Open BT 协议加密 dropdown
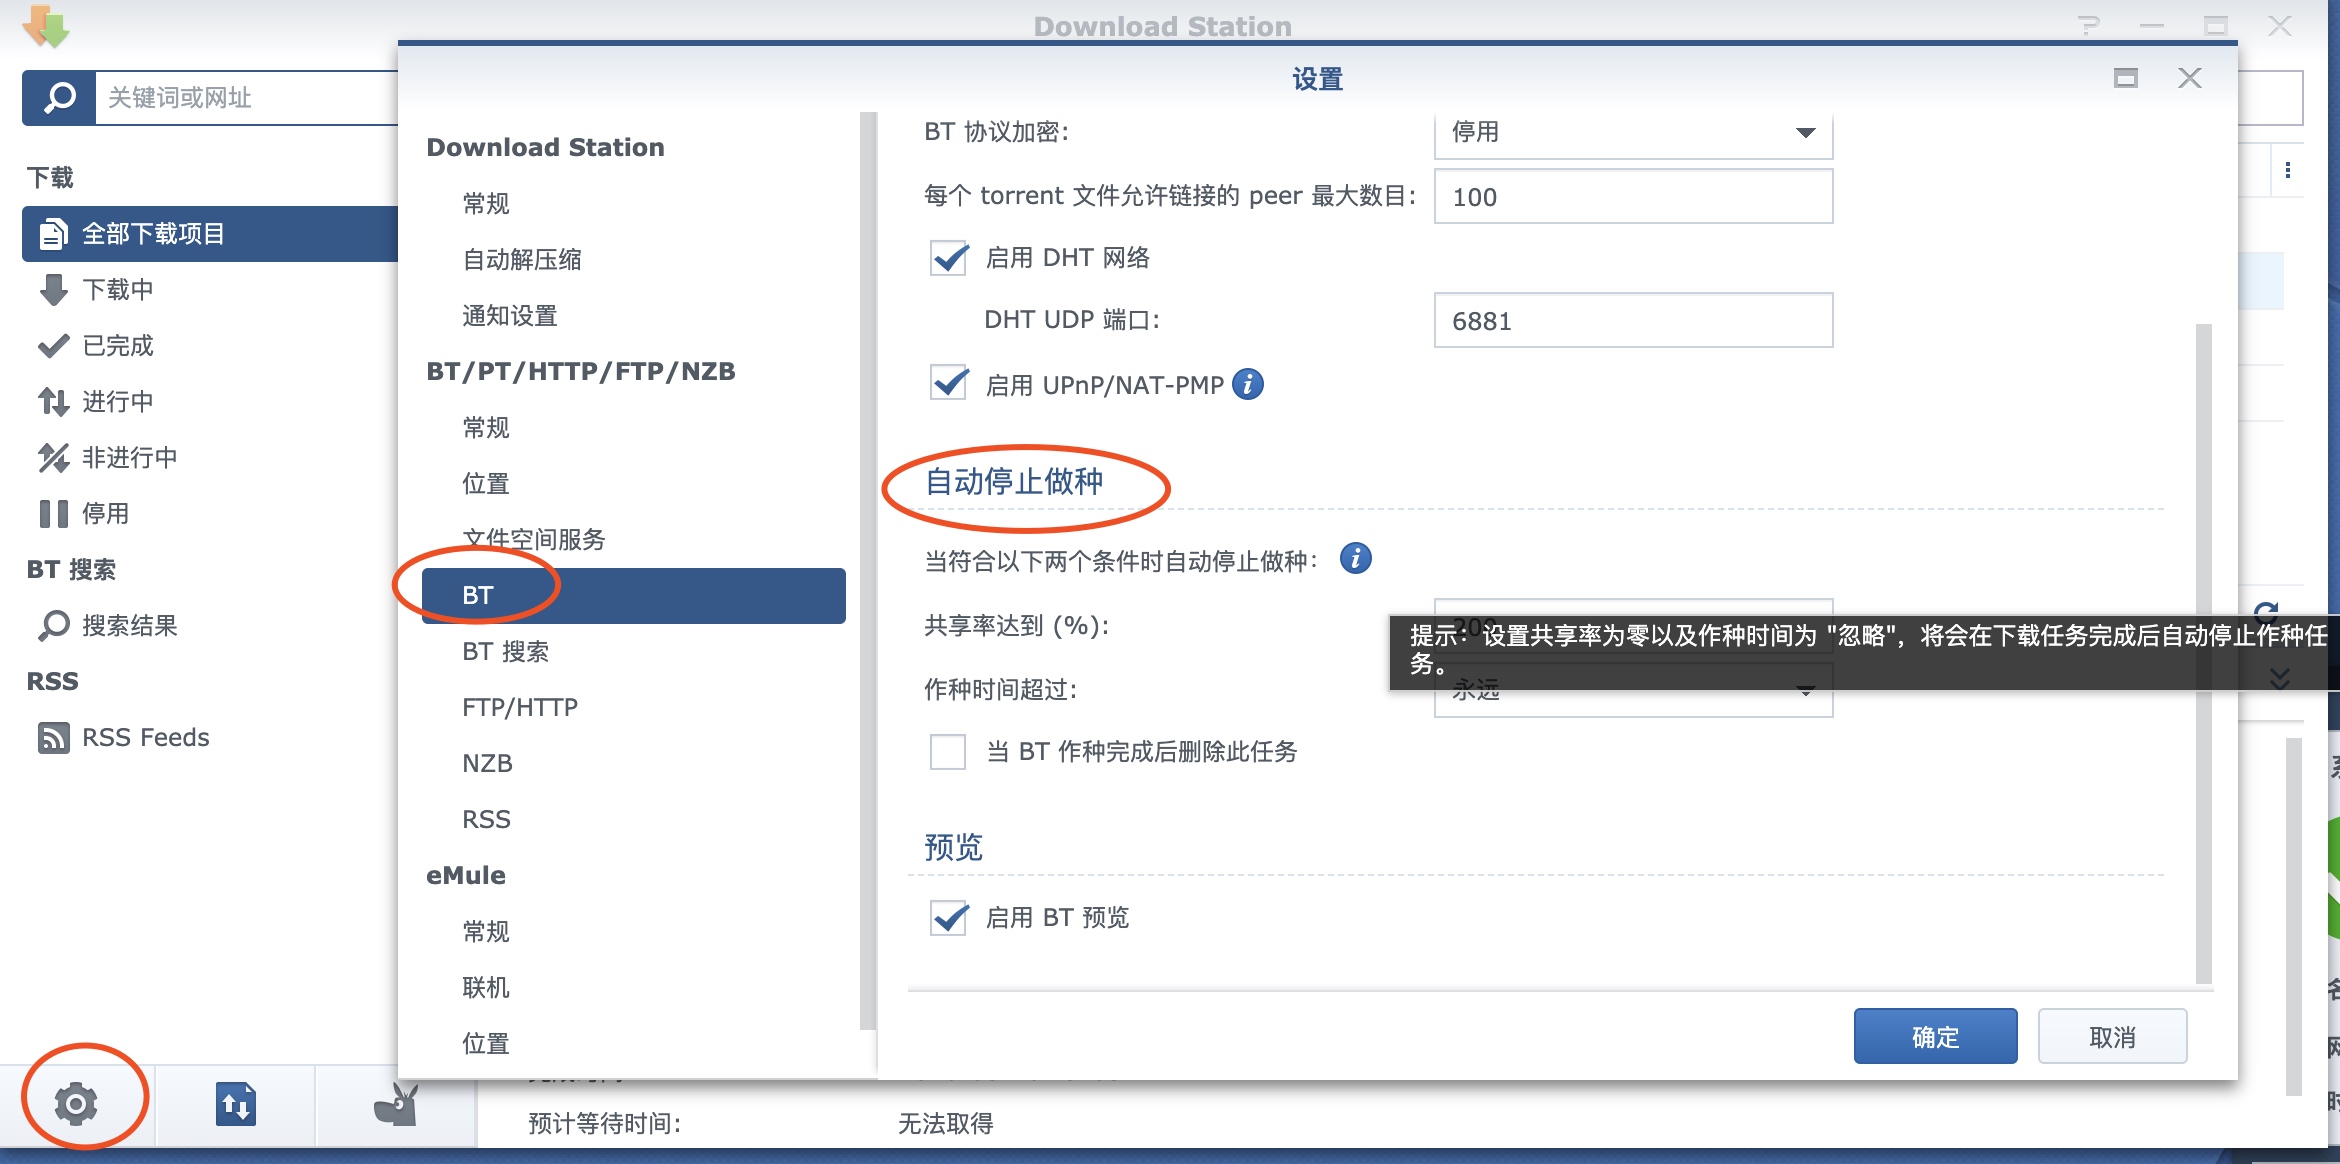 (x=1633, y=133)
